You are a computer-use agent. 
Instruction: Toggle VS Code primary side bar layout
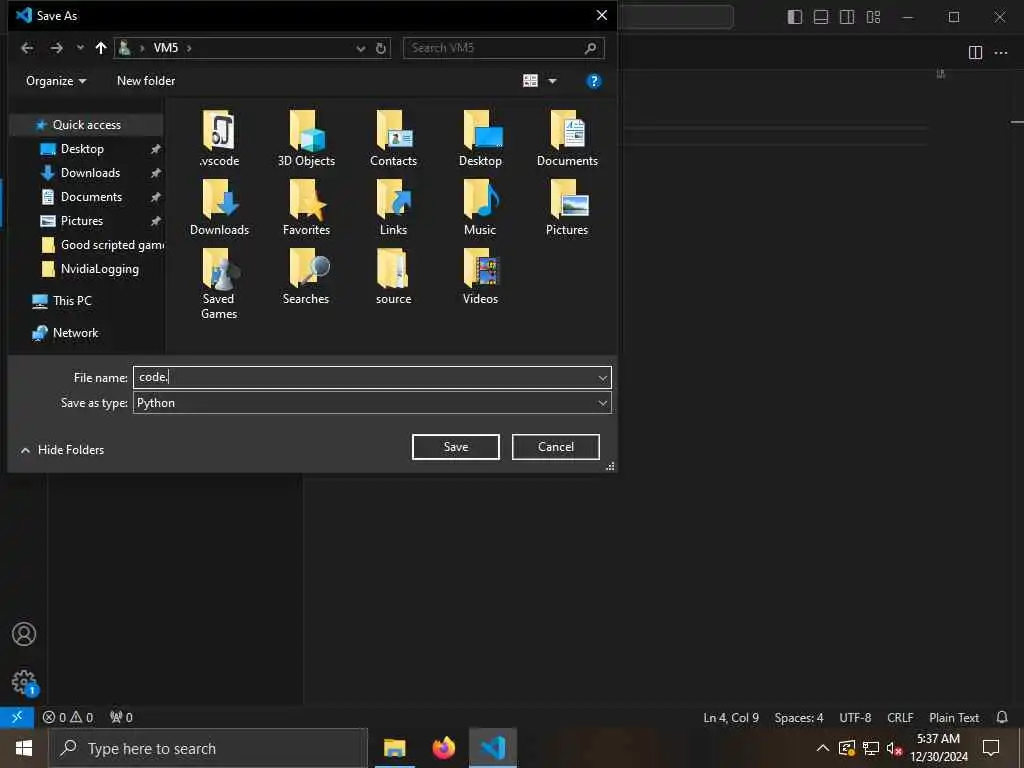(x=795, y=17)
